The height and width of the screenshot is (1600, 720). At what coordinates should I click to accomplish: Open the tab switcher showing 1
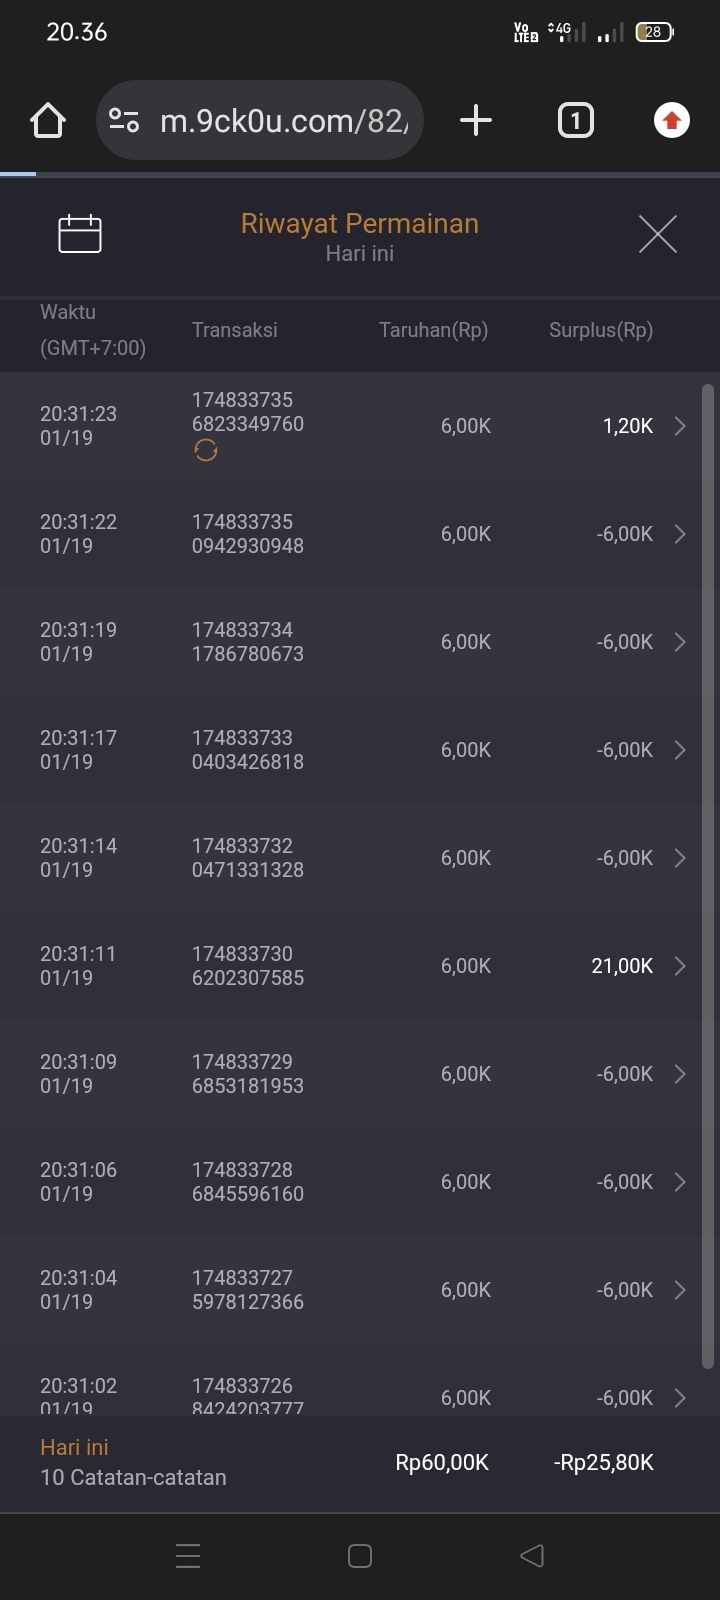click(x=575, y=121)
